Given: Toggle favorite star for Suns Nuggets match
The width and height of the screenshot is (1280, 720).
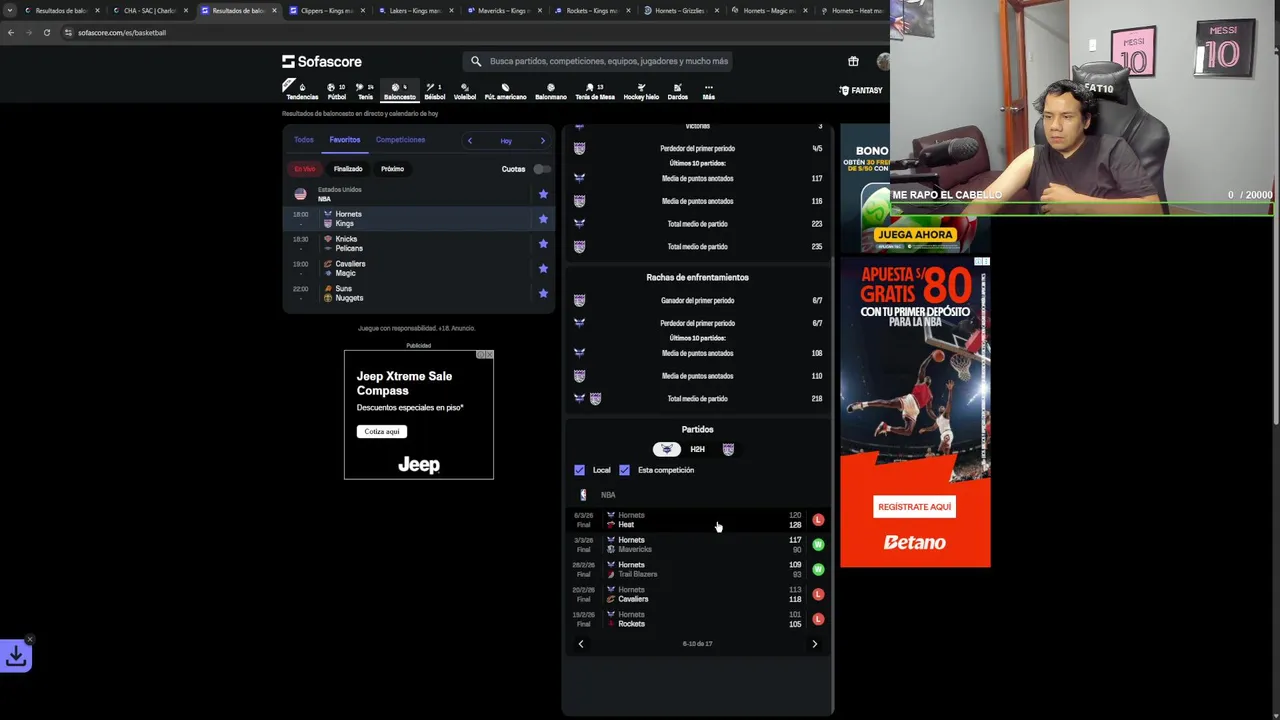Looking at the screenshot, I should tap(543, 293).
